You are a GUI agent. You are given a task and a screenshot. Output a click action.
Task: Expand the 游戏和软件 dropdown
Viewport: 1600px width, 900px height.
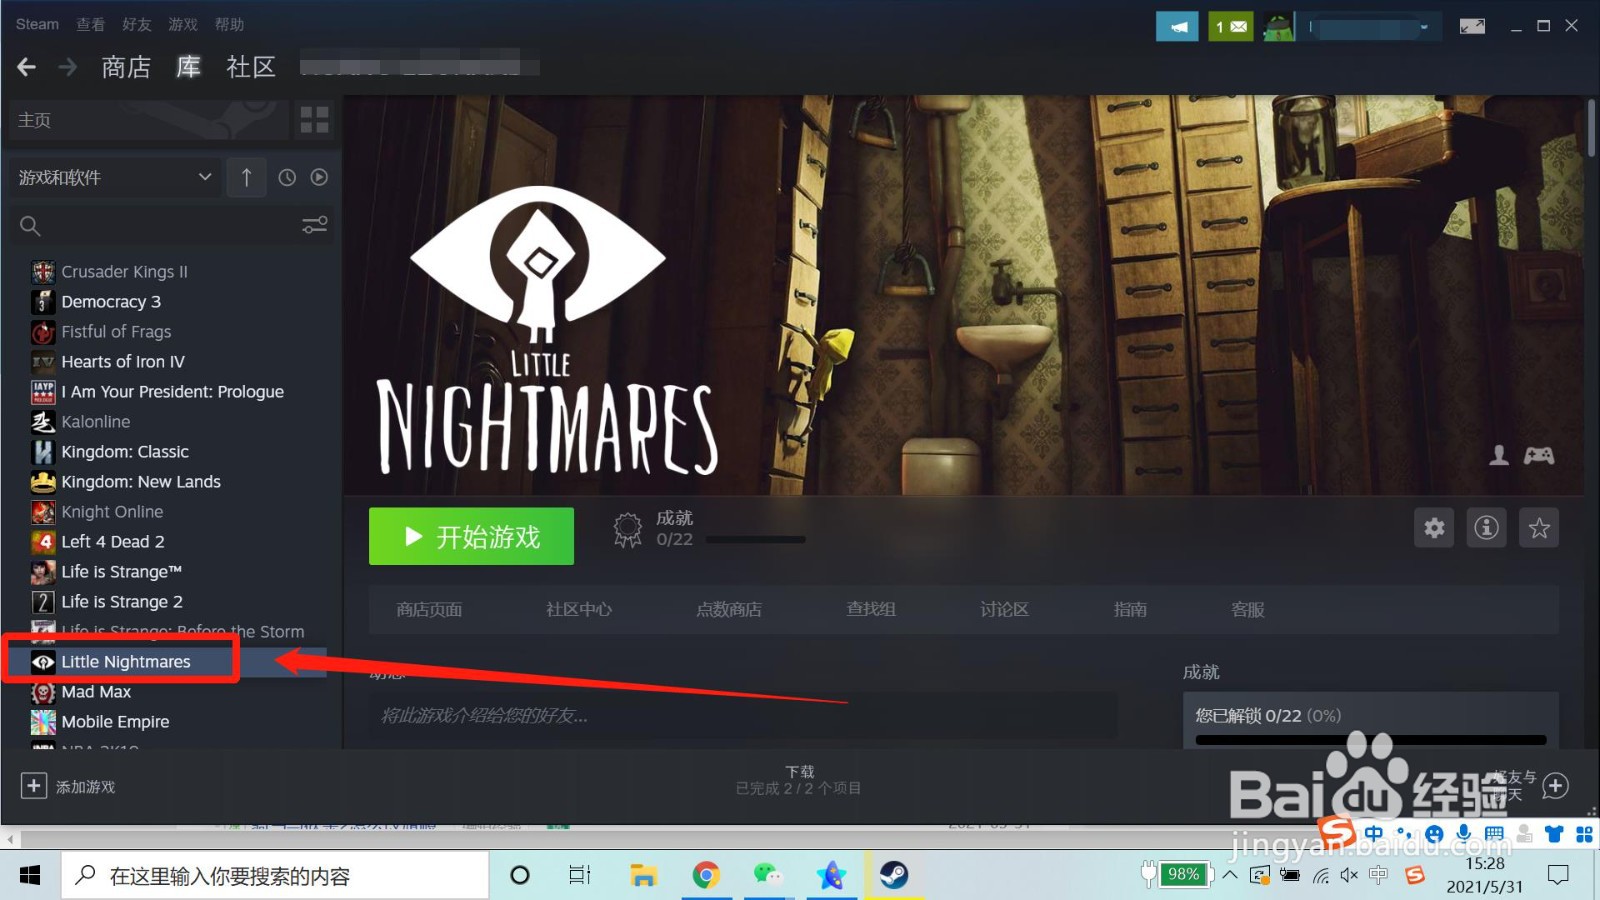point(115,177)
